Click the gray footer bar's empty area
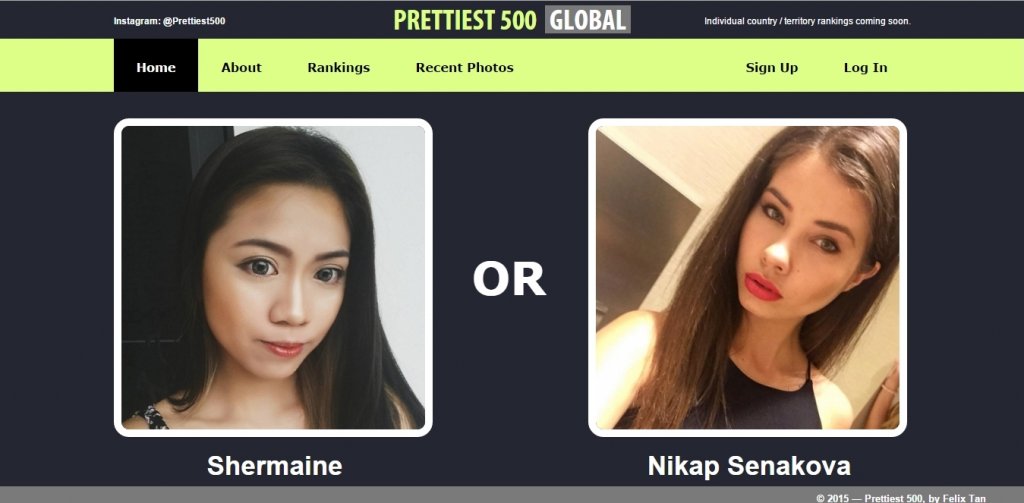 point(392,495)
